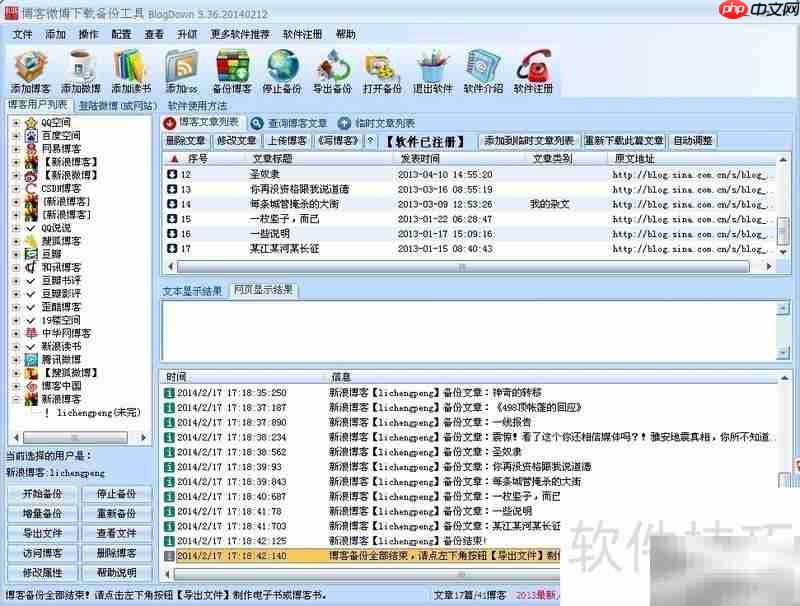Click the 打开备份 toolbar icon
800x606 pixels.
click(x=382, y=65)
